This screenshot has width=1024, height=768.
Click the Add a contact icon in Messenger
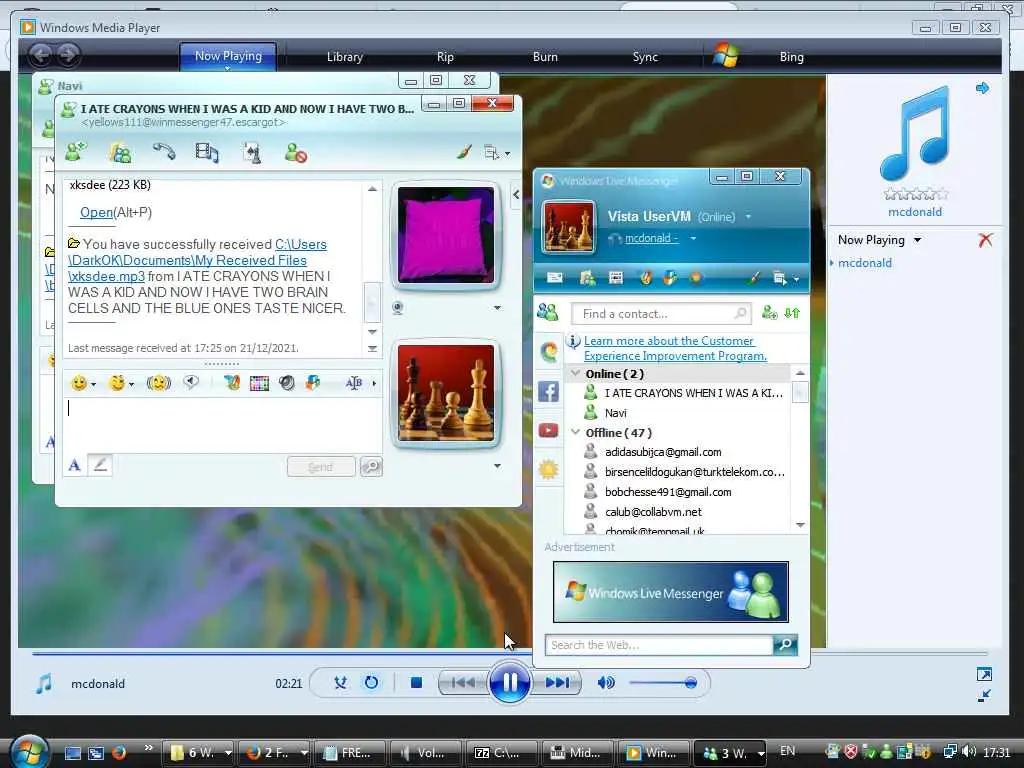pos(769,313)
